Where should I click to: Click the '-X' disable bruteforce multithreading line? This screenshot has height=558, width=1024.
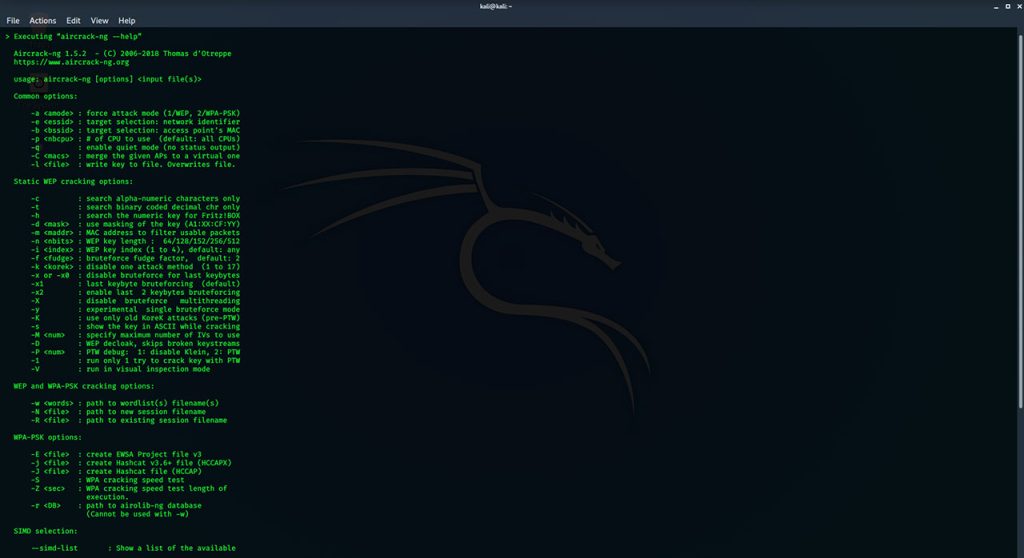click(135, 301)
